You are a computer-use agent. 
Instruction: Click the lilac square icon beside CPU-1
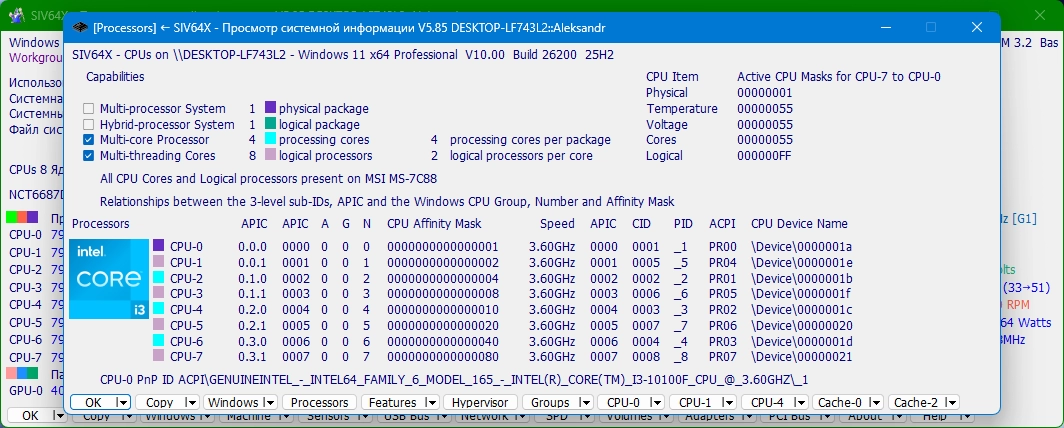click(159, 262)
